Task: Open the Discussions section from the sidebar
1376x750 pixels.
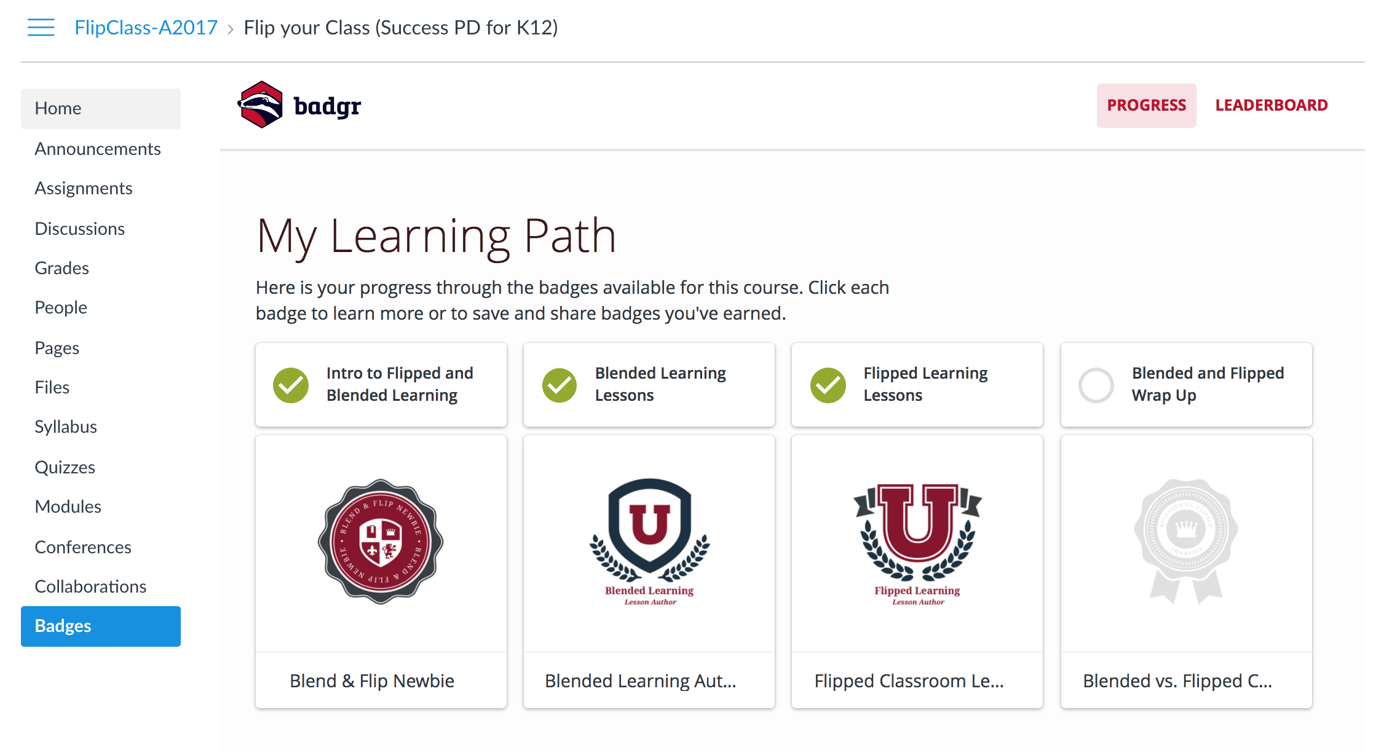Action: click(x=79, y=228)
